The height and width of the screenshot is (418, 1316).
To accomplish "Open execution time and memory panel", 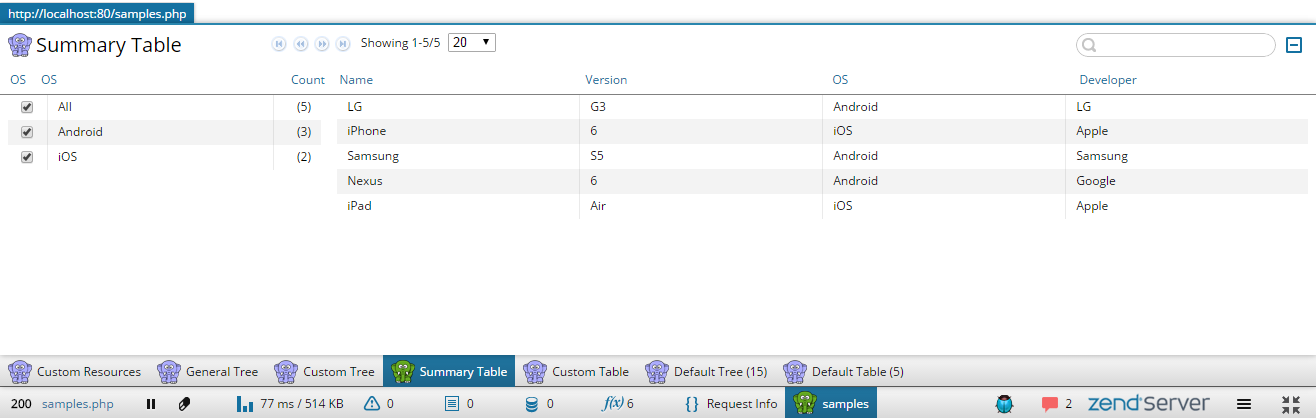I will [x=290, y=404].
